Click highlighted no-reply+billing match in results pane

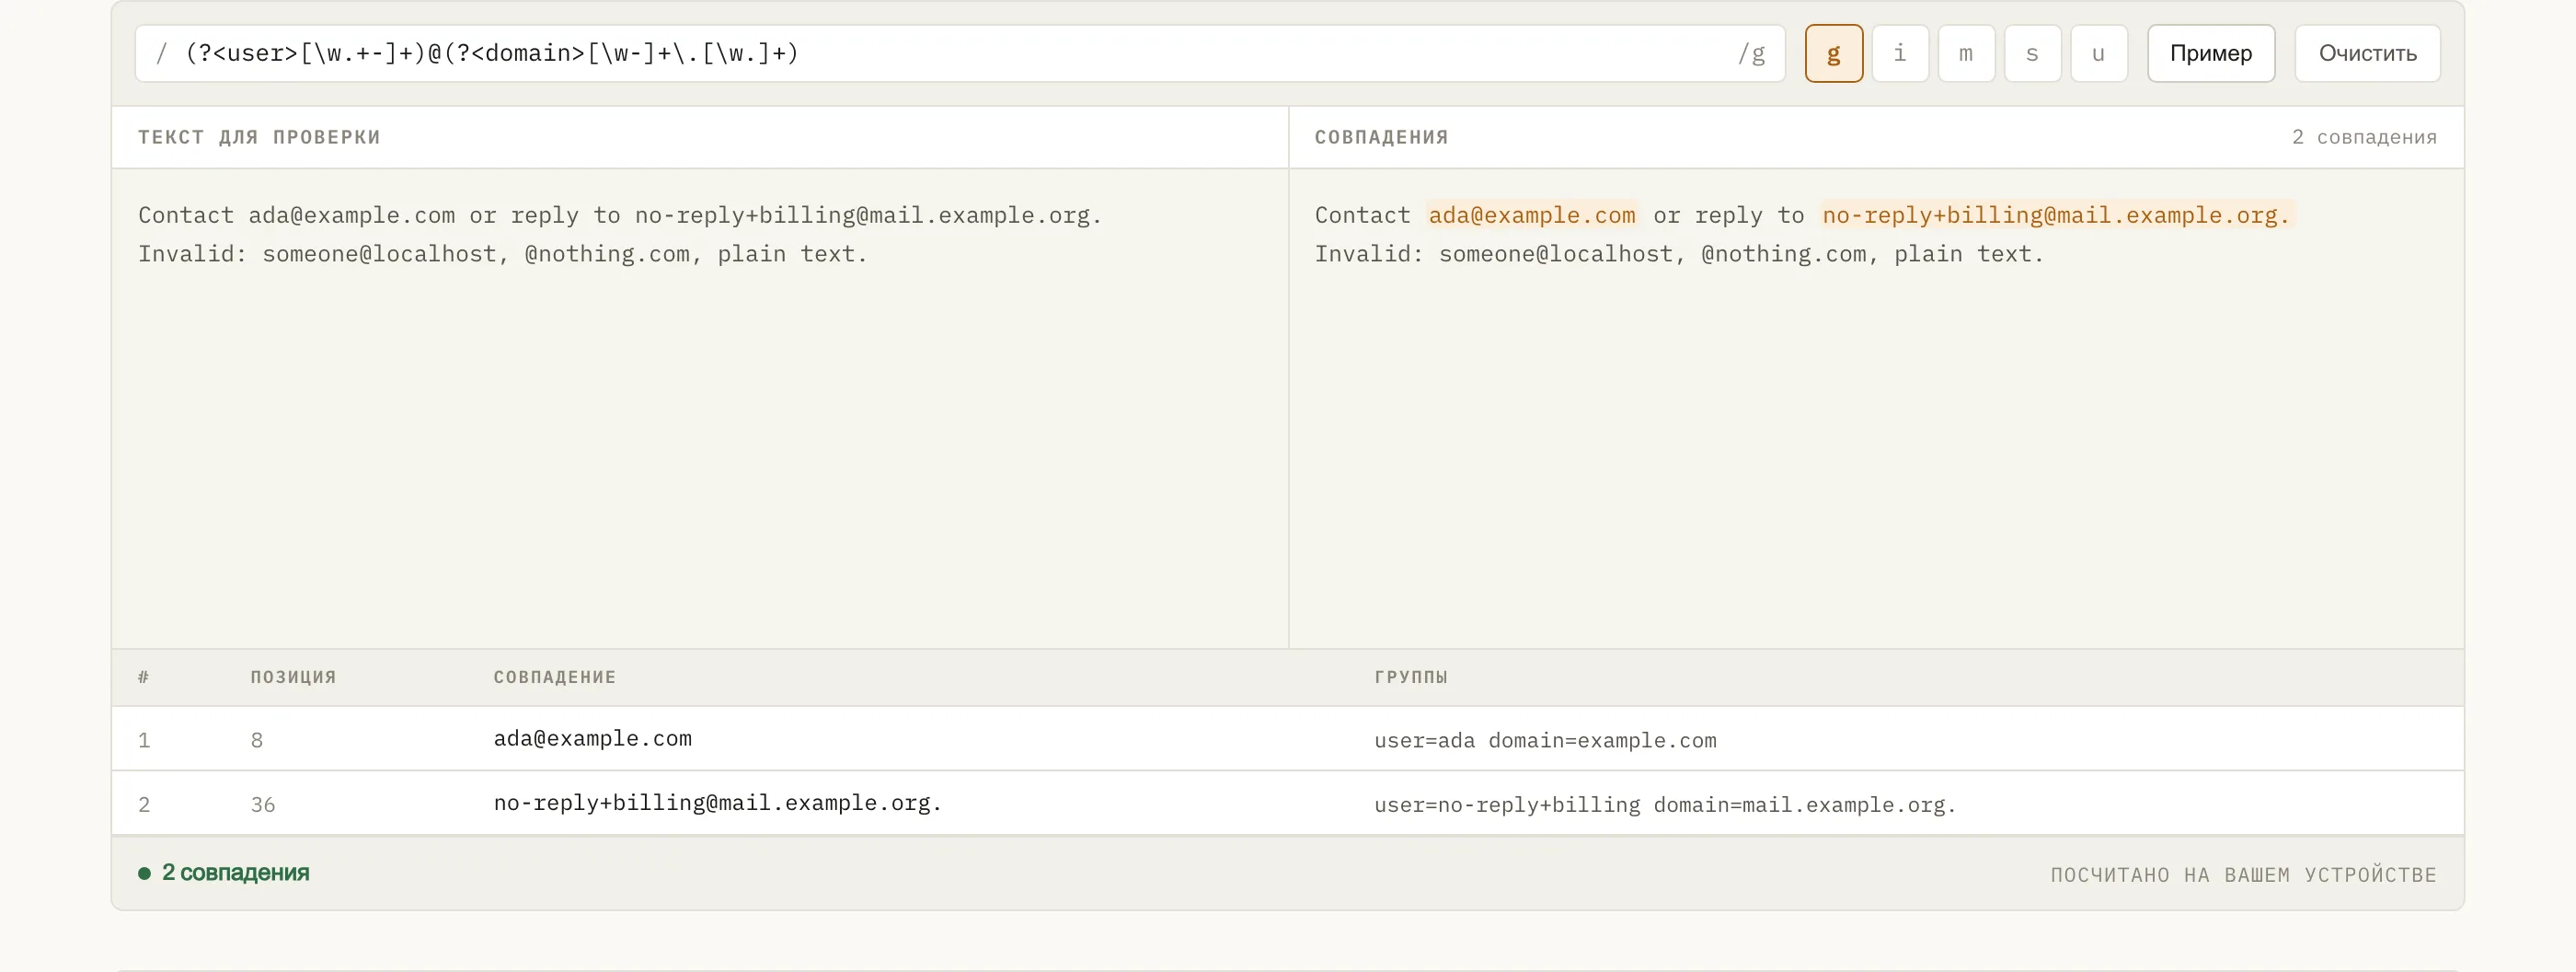(2056, 215)
